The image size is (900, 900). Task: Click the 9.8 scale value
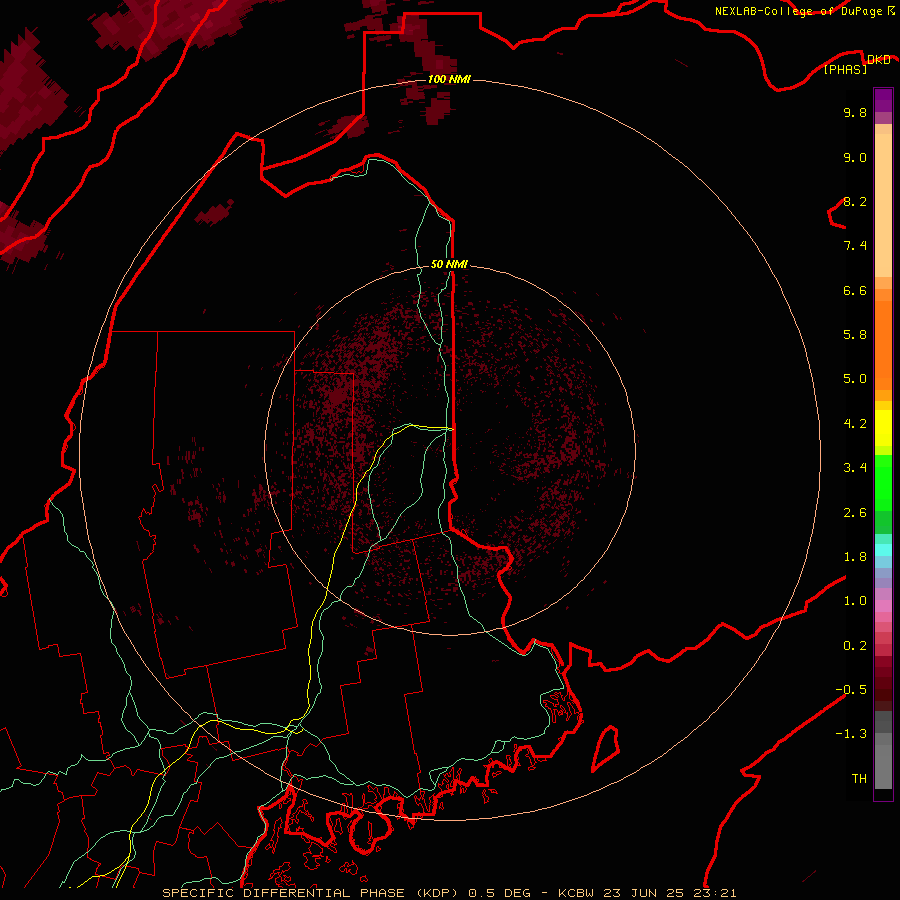pyautogui.click(x=855, y=112)
